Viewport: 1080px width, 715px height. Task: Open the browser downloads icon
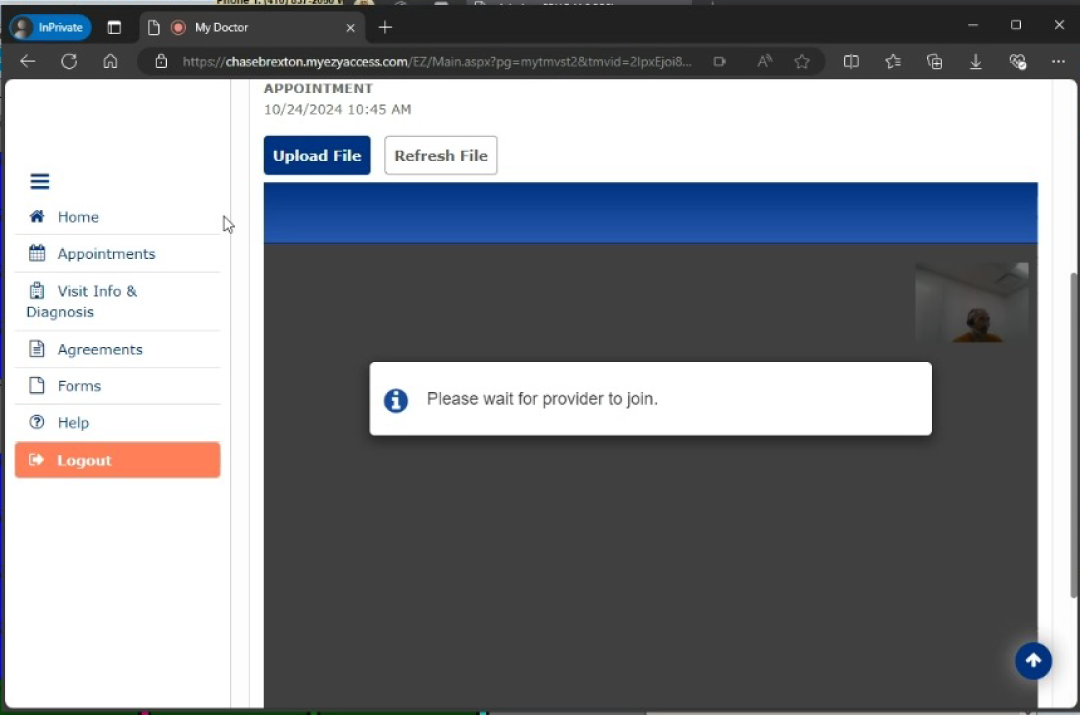[x=976, y=62]
